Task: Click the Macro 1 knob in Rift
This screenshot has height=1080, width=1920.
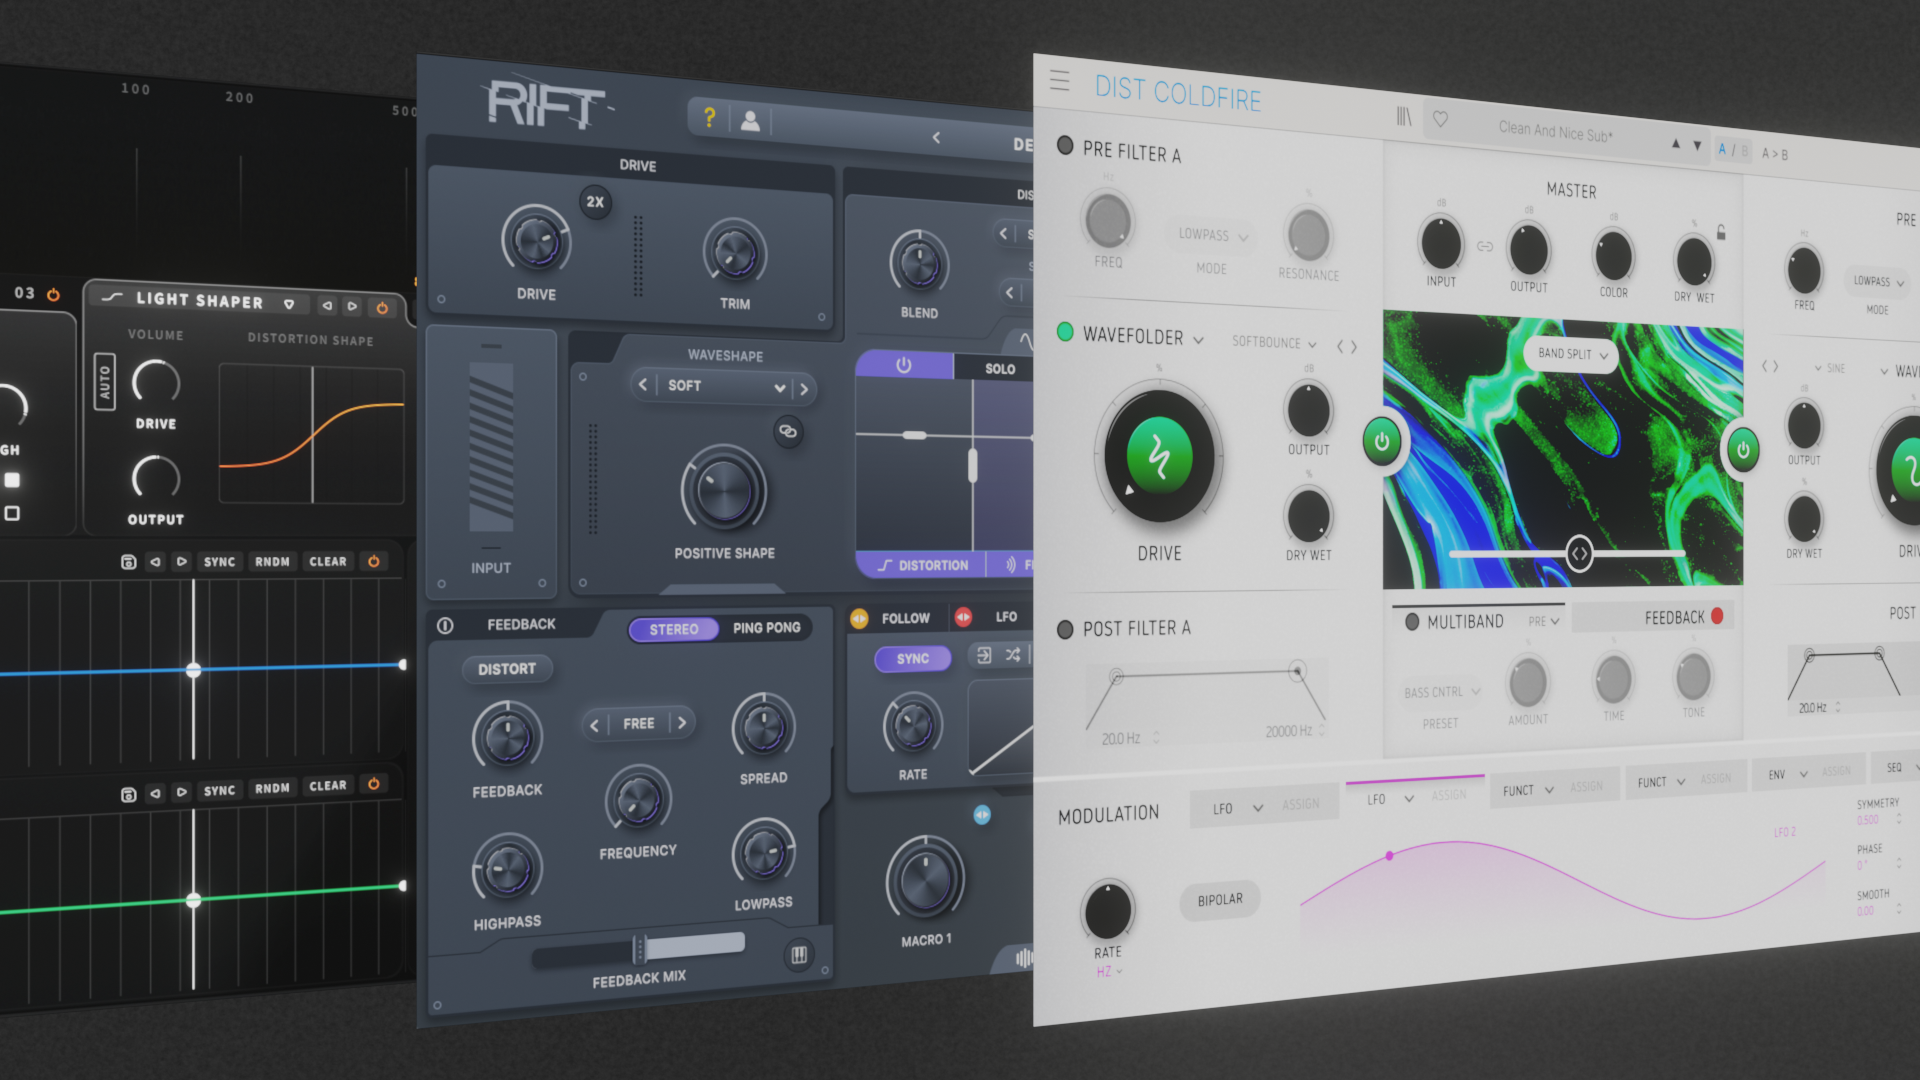Action: tap(925, 880)
